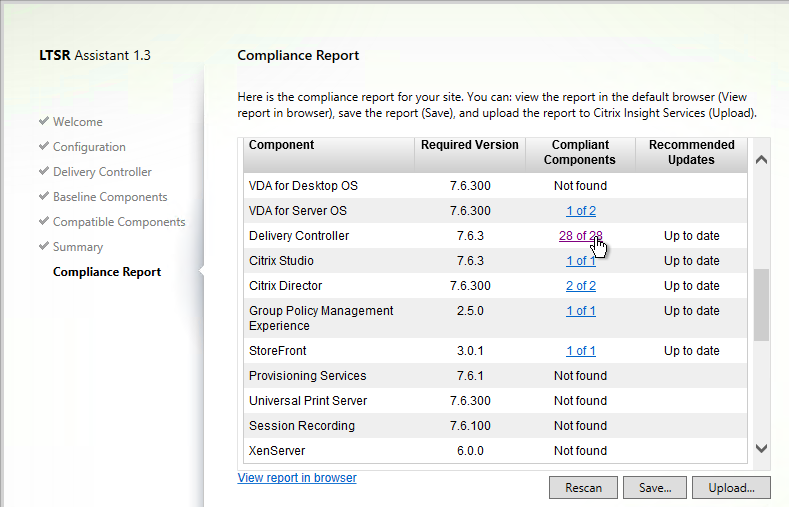Image resolution: width=789 pixels, height=507 pixels.
Task: Select the Compatible Components step
Action: [x=119, y=222]
